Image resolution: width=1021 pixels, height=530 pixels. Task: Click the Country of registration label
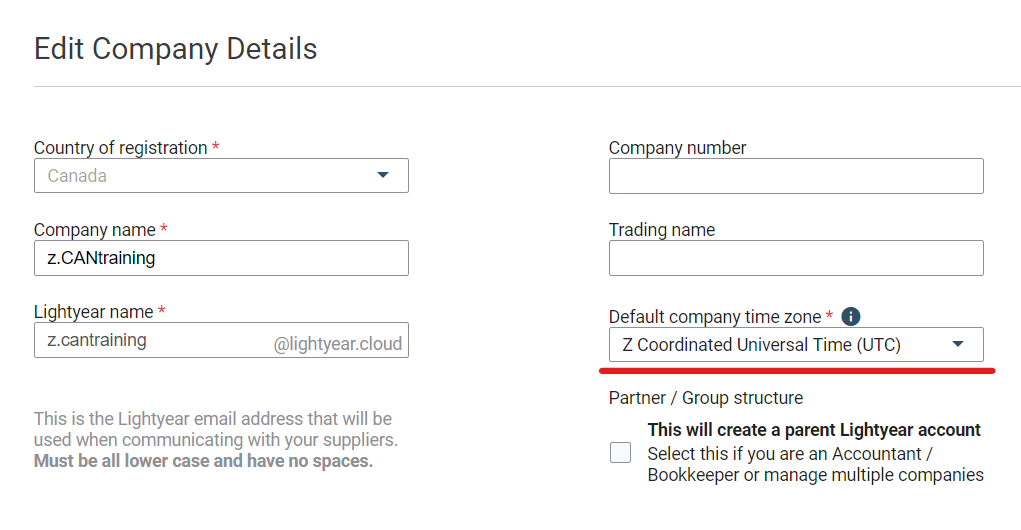(120, 148)
